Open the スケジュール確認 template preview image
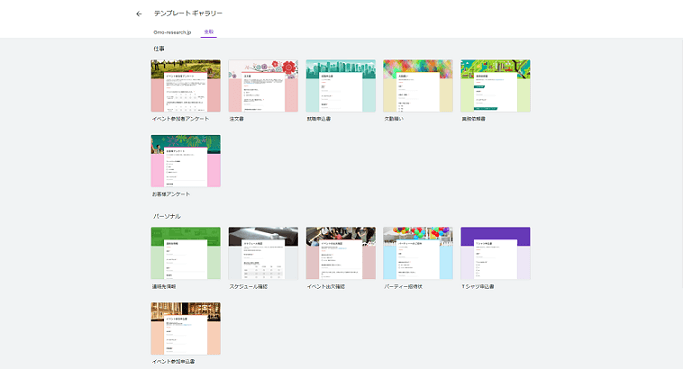 [x=263, y=253]
